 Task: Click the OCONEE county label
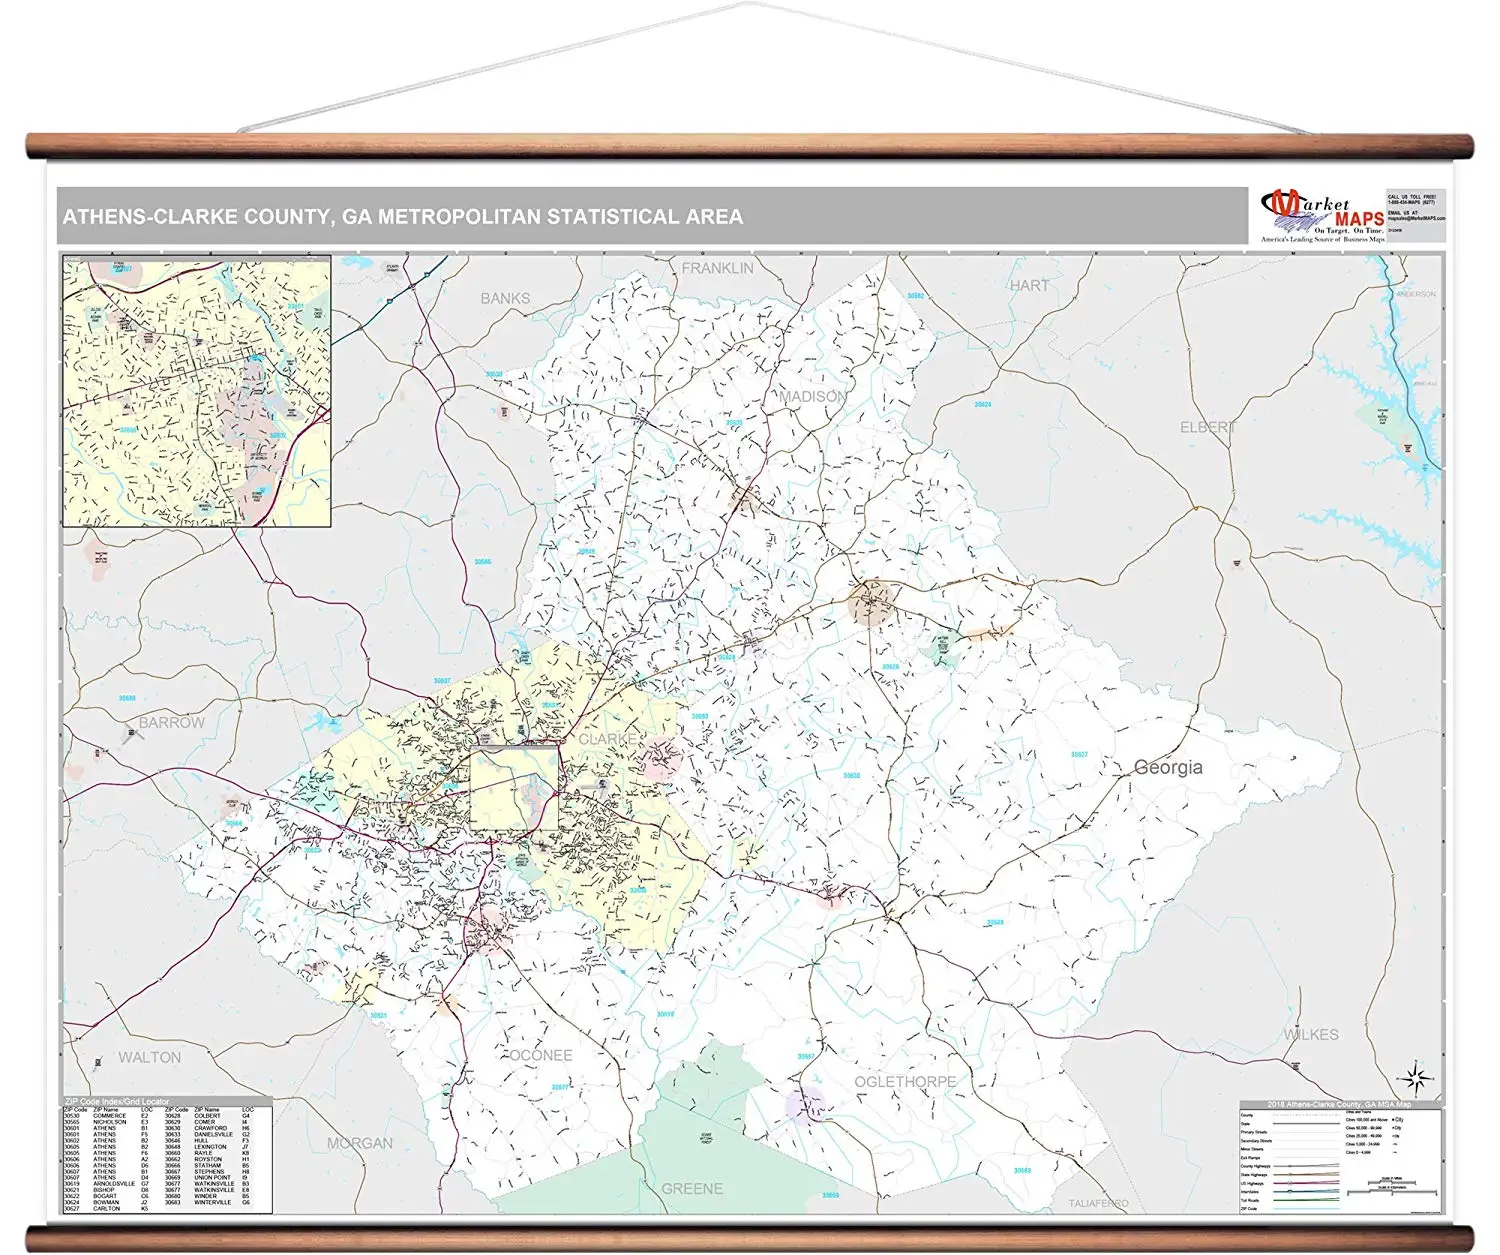(541, 1055)
